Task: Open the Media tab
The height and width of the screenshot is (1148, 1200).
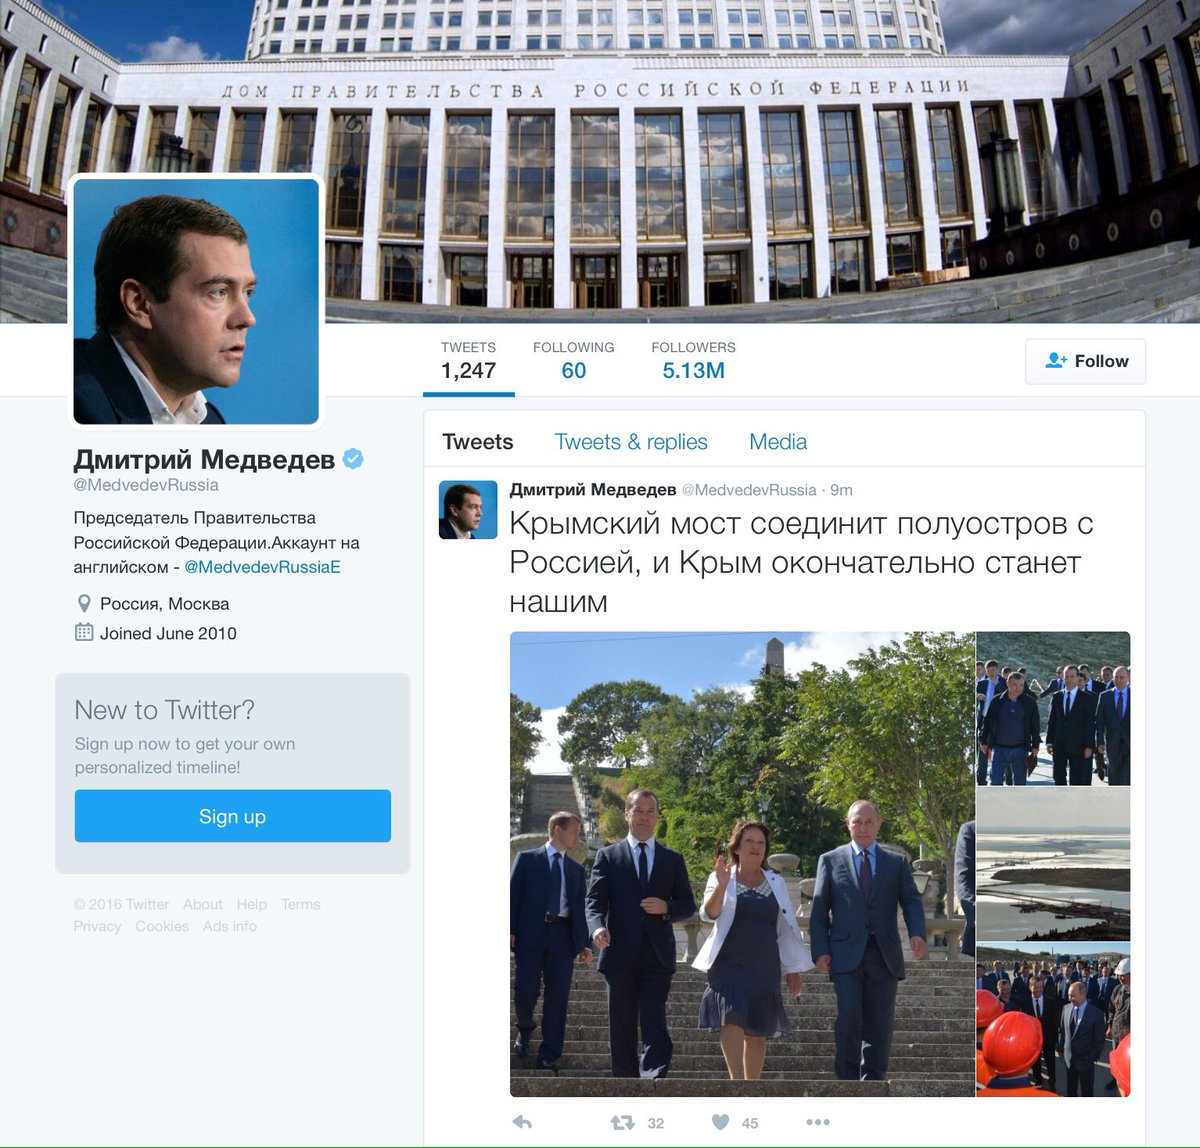Action: (778, 442)
